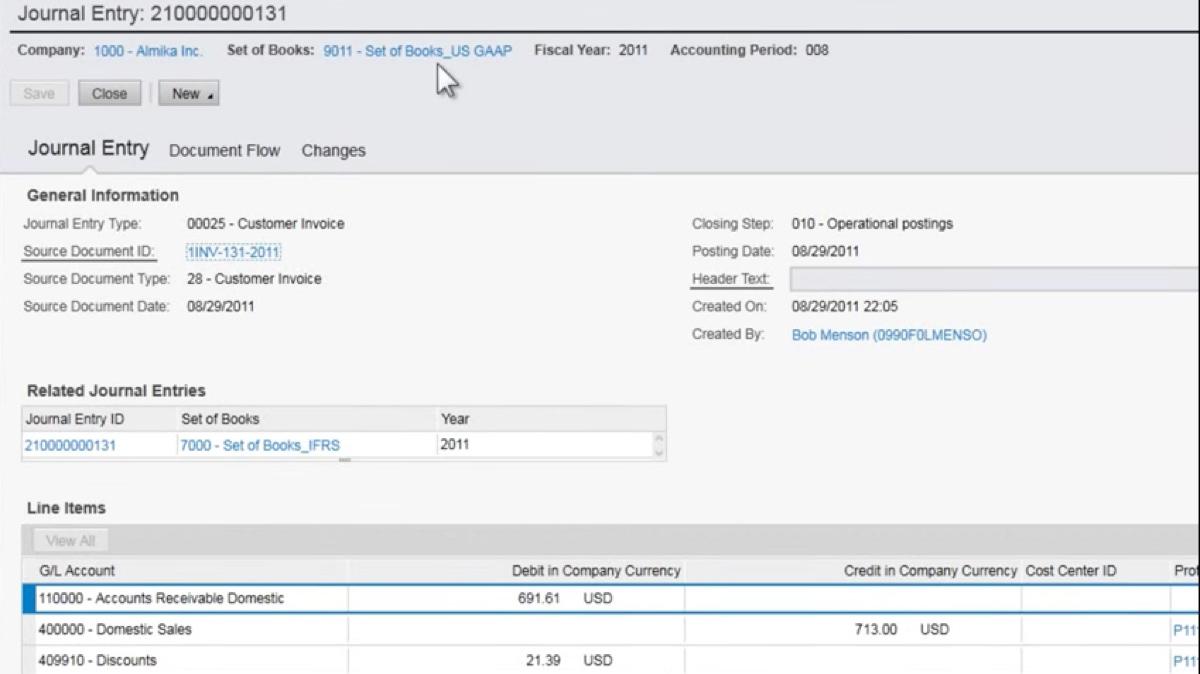Open 7000 - Set of Books_IFRS link
This screenshot has height=674, width=1200.
[259, 446]
